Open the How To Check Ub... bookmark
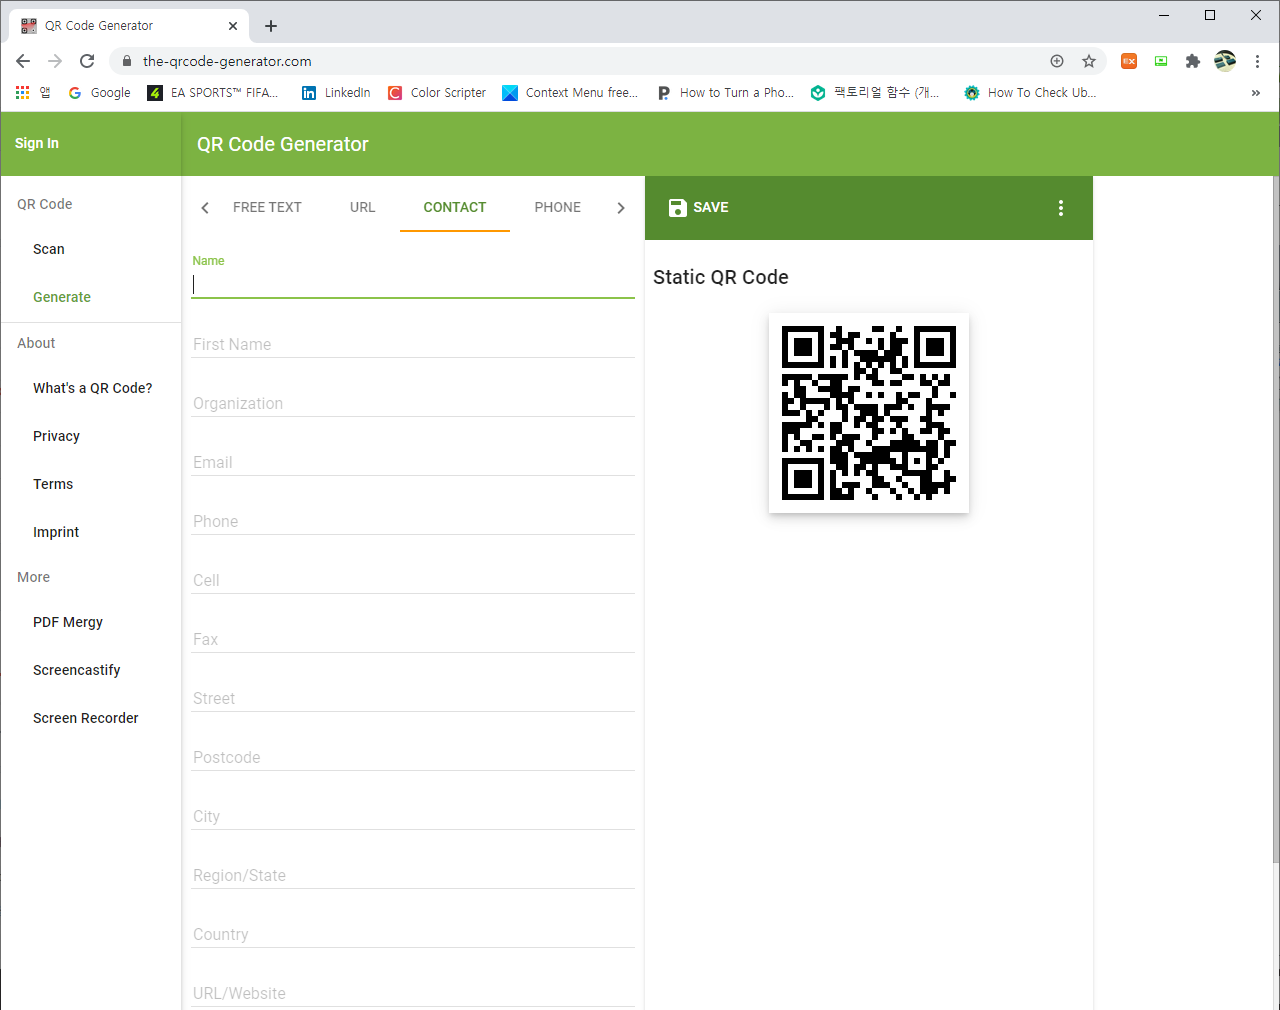 (1030, 92)
